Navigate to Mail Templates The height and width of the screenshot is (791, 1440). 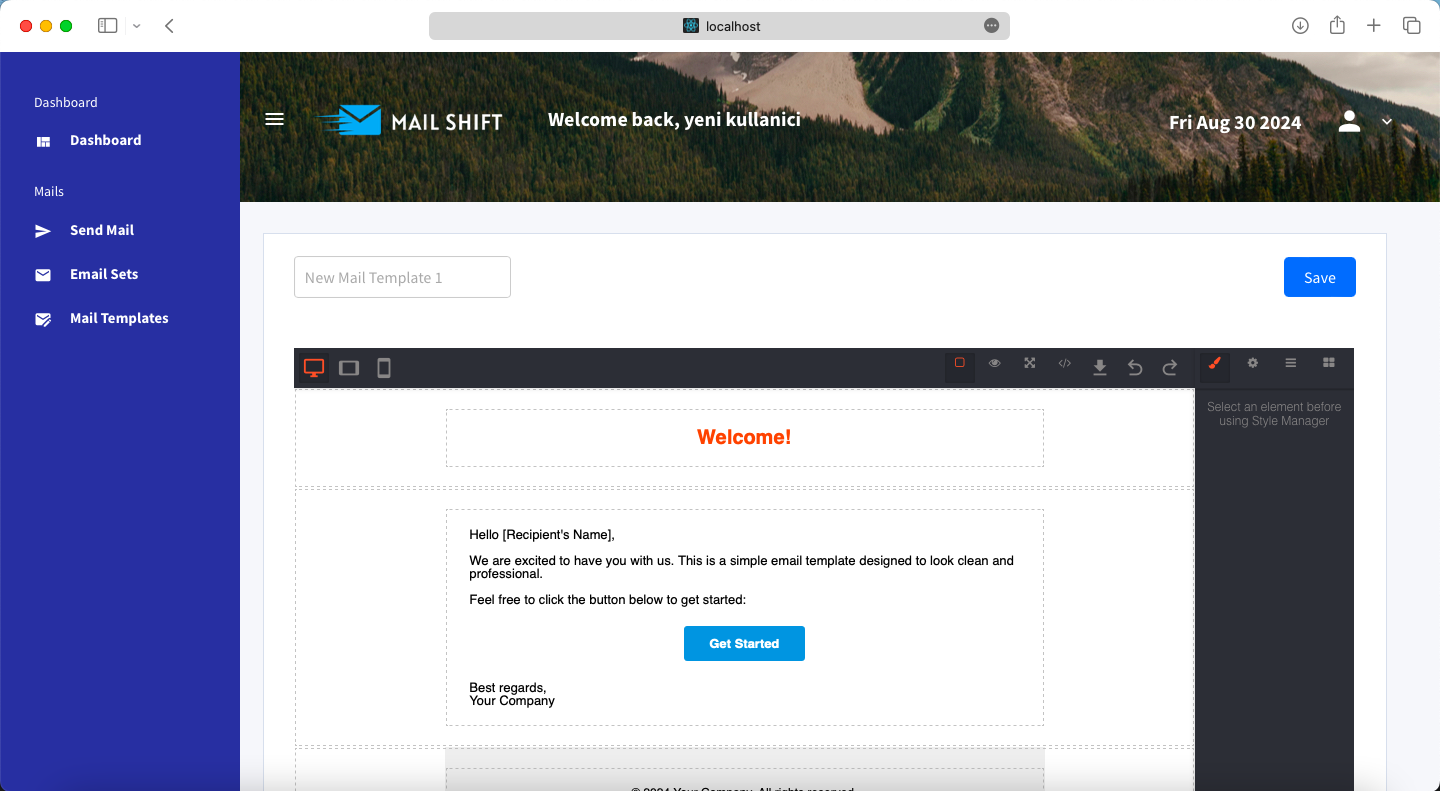tap(118, 318)
